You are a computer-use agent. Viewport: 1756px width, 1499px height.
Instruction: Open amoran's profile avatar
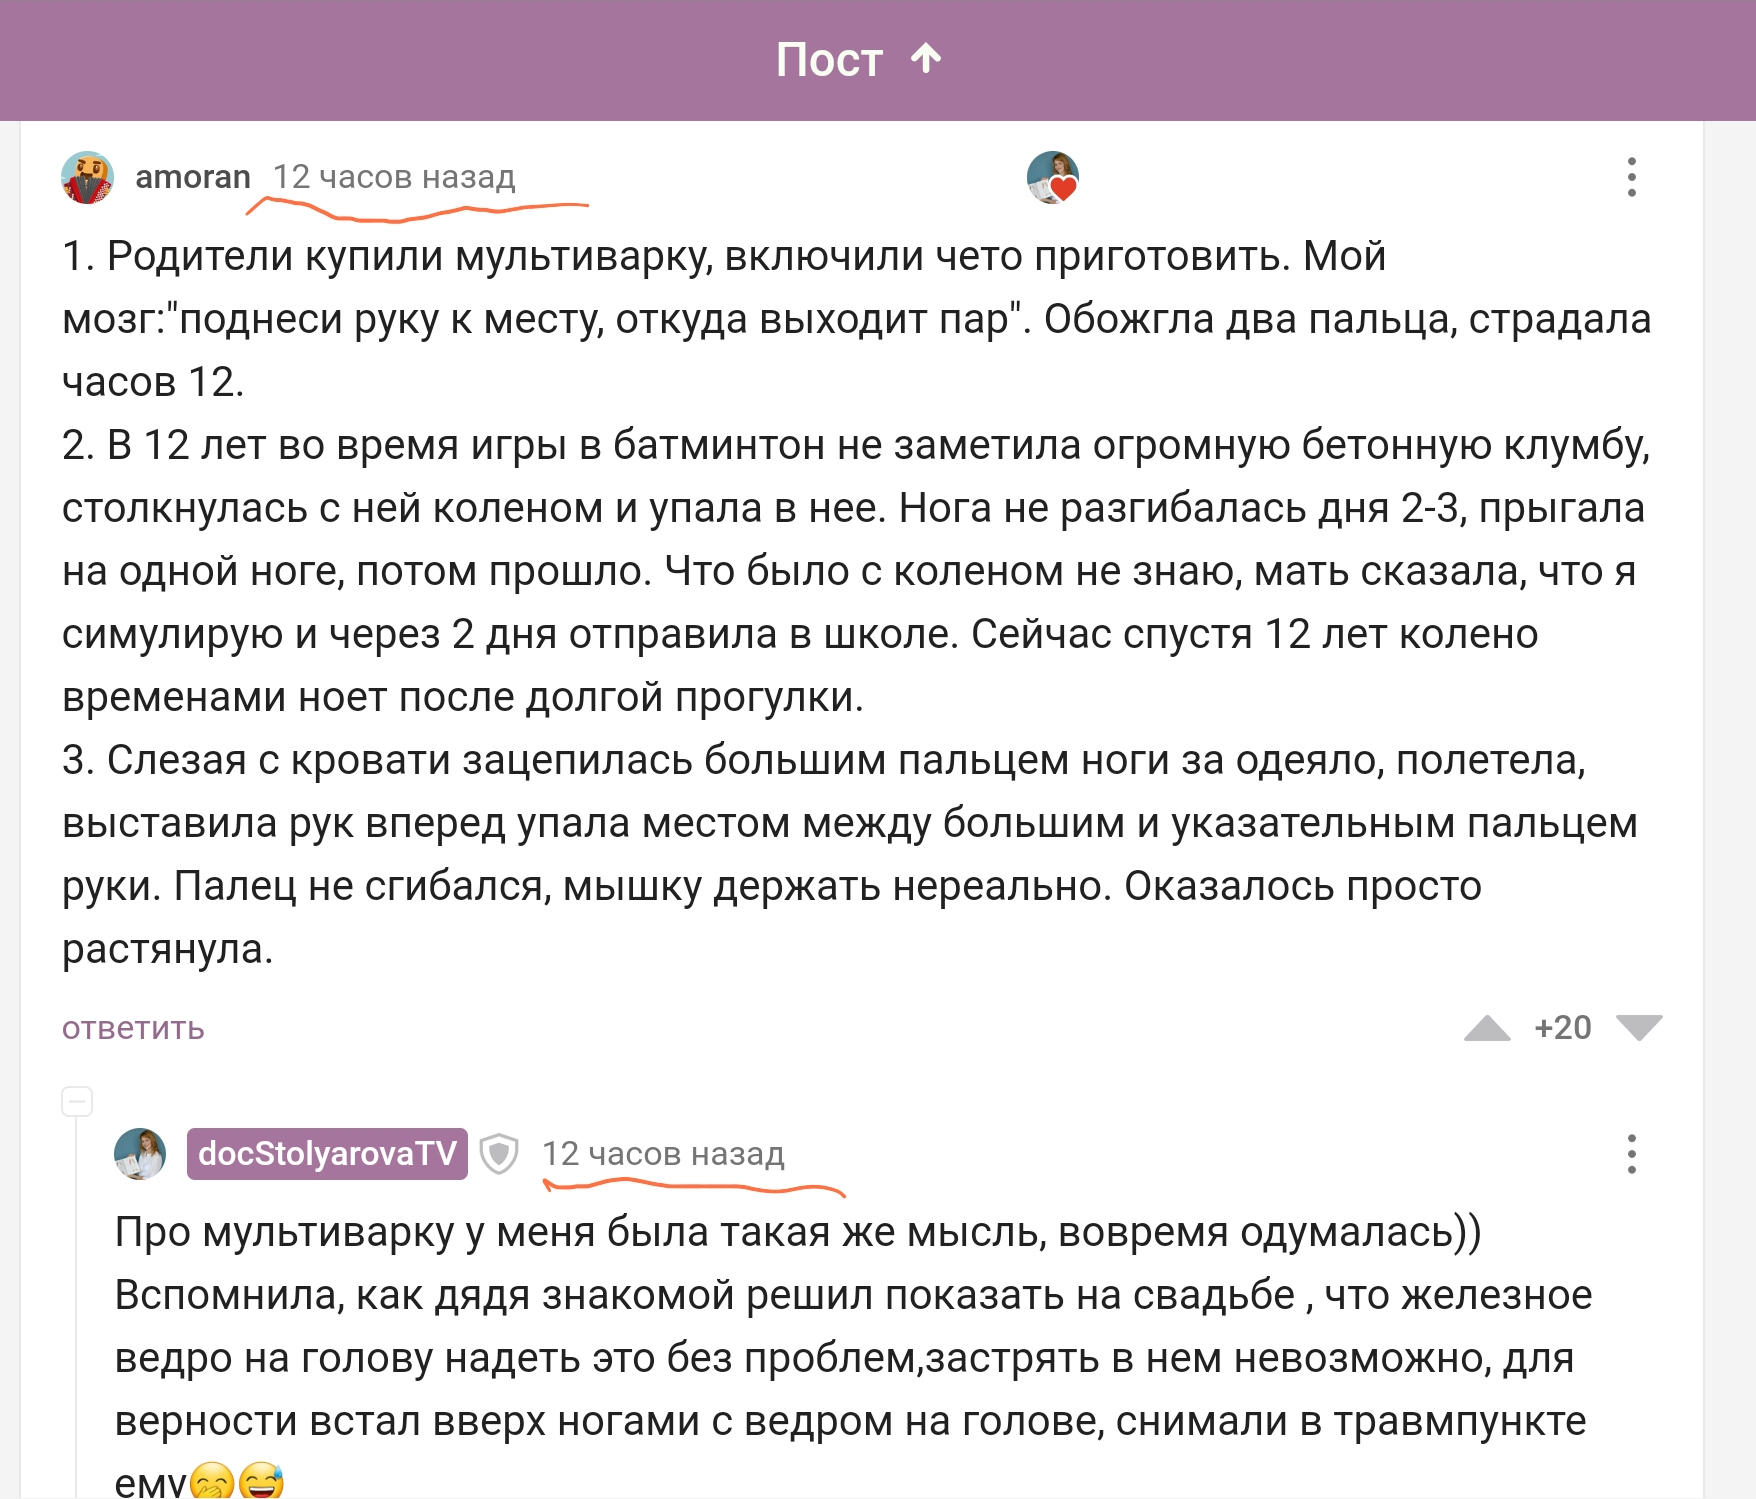88,178
